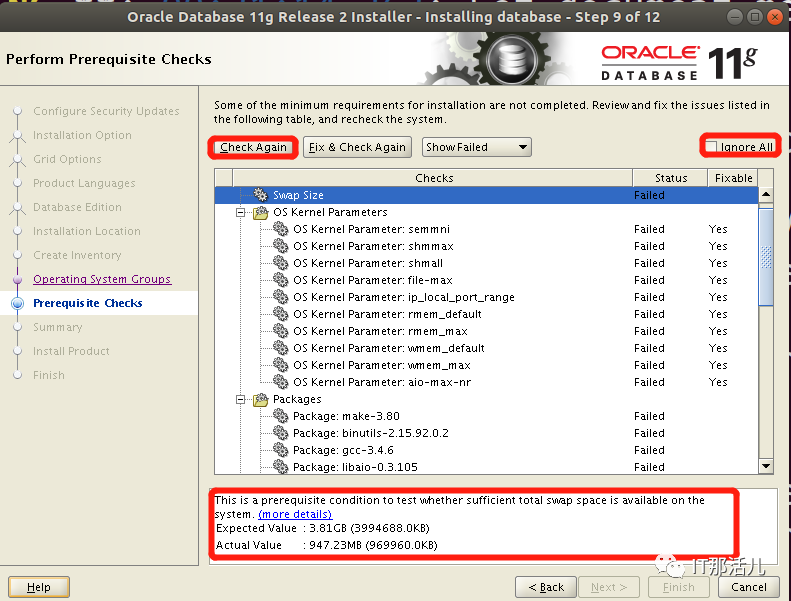Click the Cancel button
Viewport: 791px width, 601px height.
(749, 587)
